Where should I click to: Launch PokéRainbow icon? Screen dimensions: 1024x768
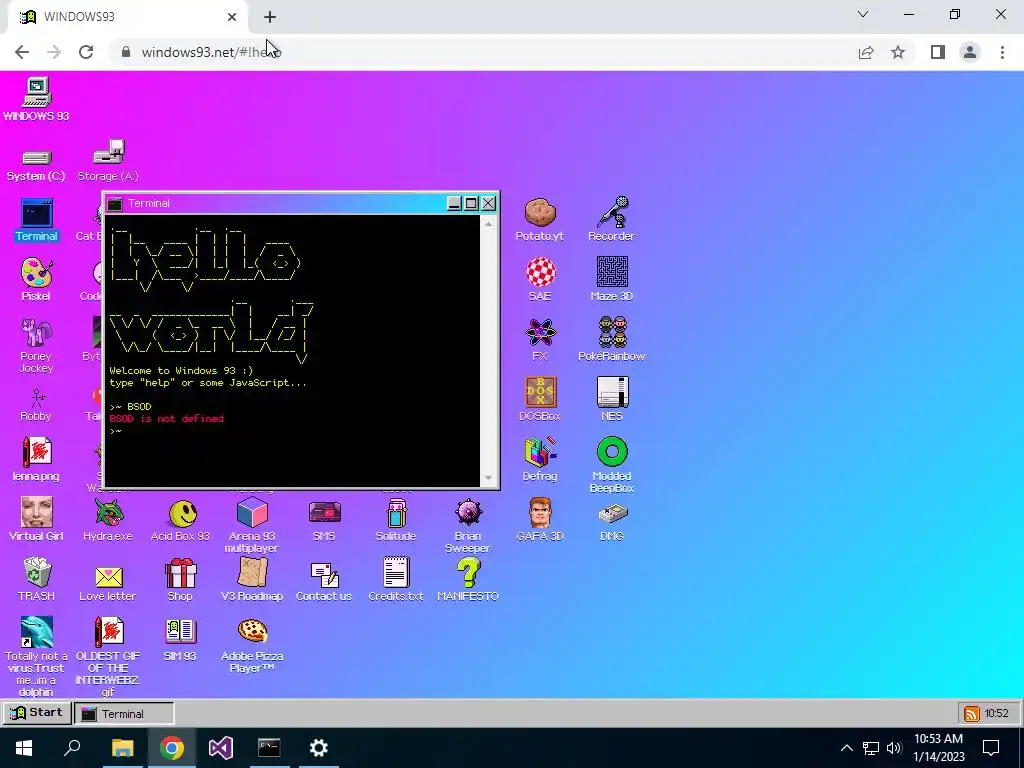(x=613, y=332)
